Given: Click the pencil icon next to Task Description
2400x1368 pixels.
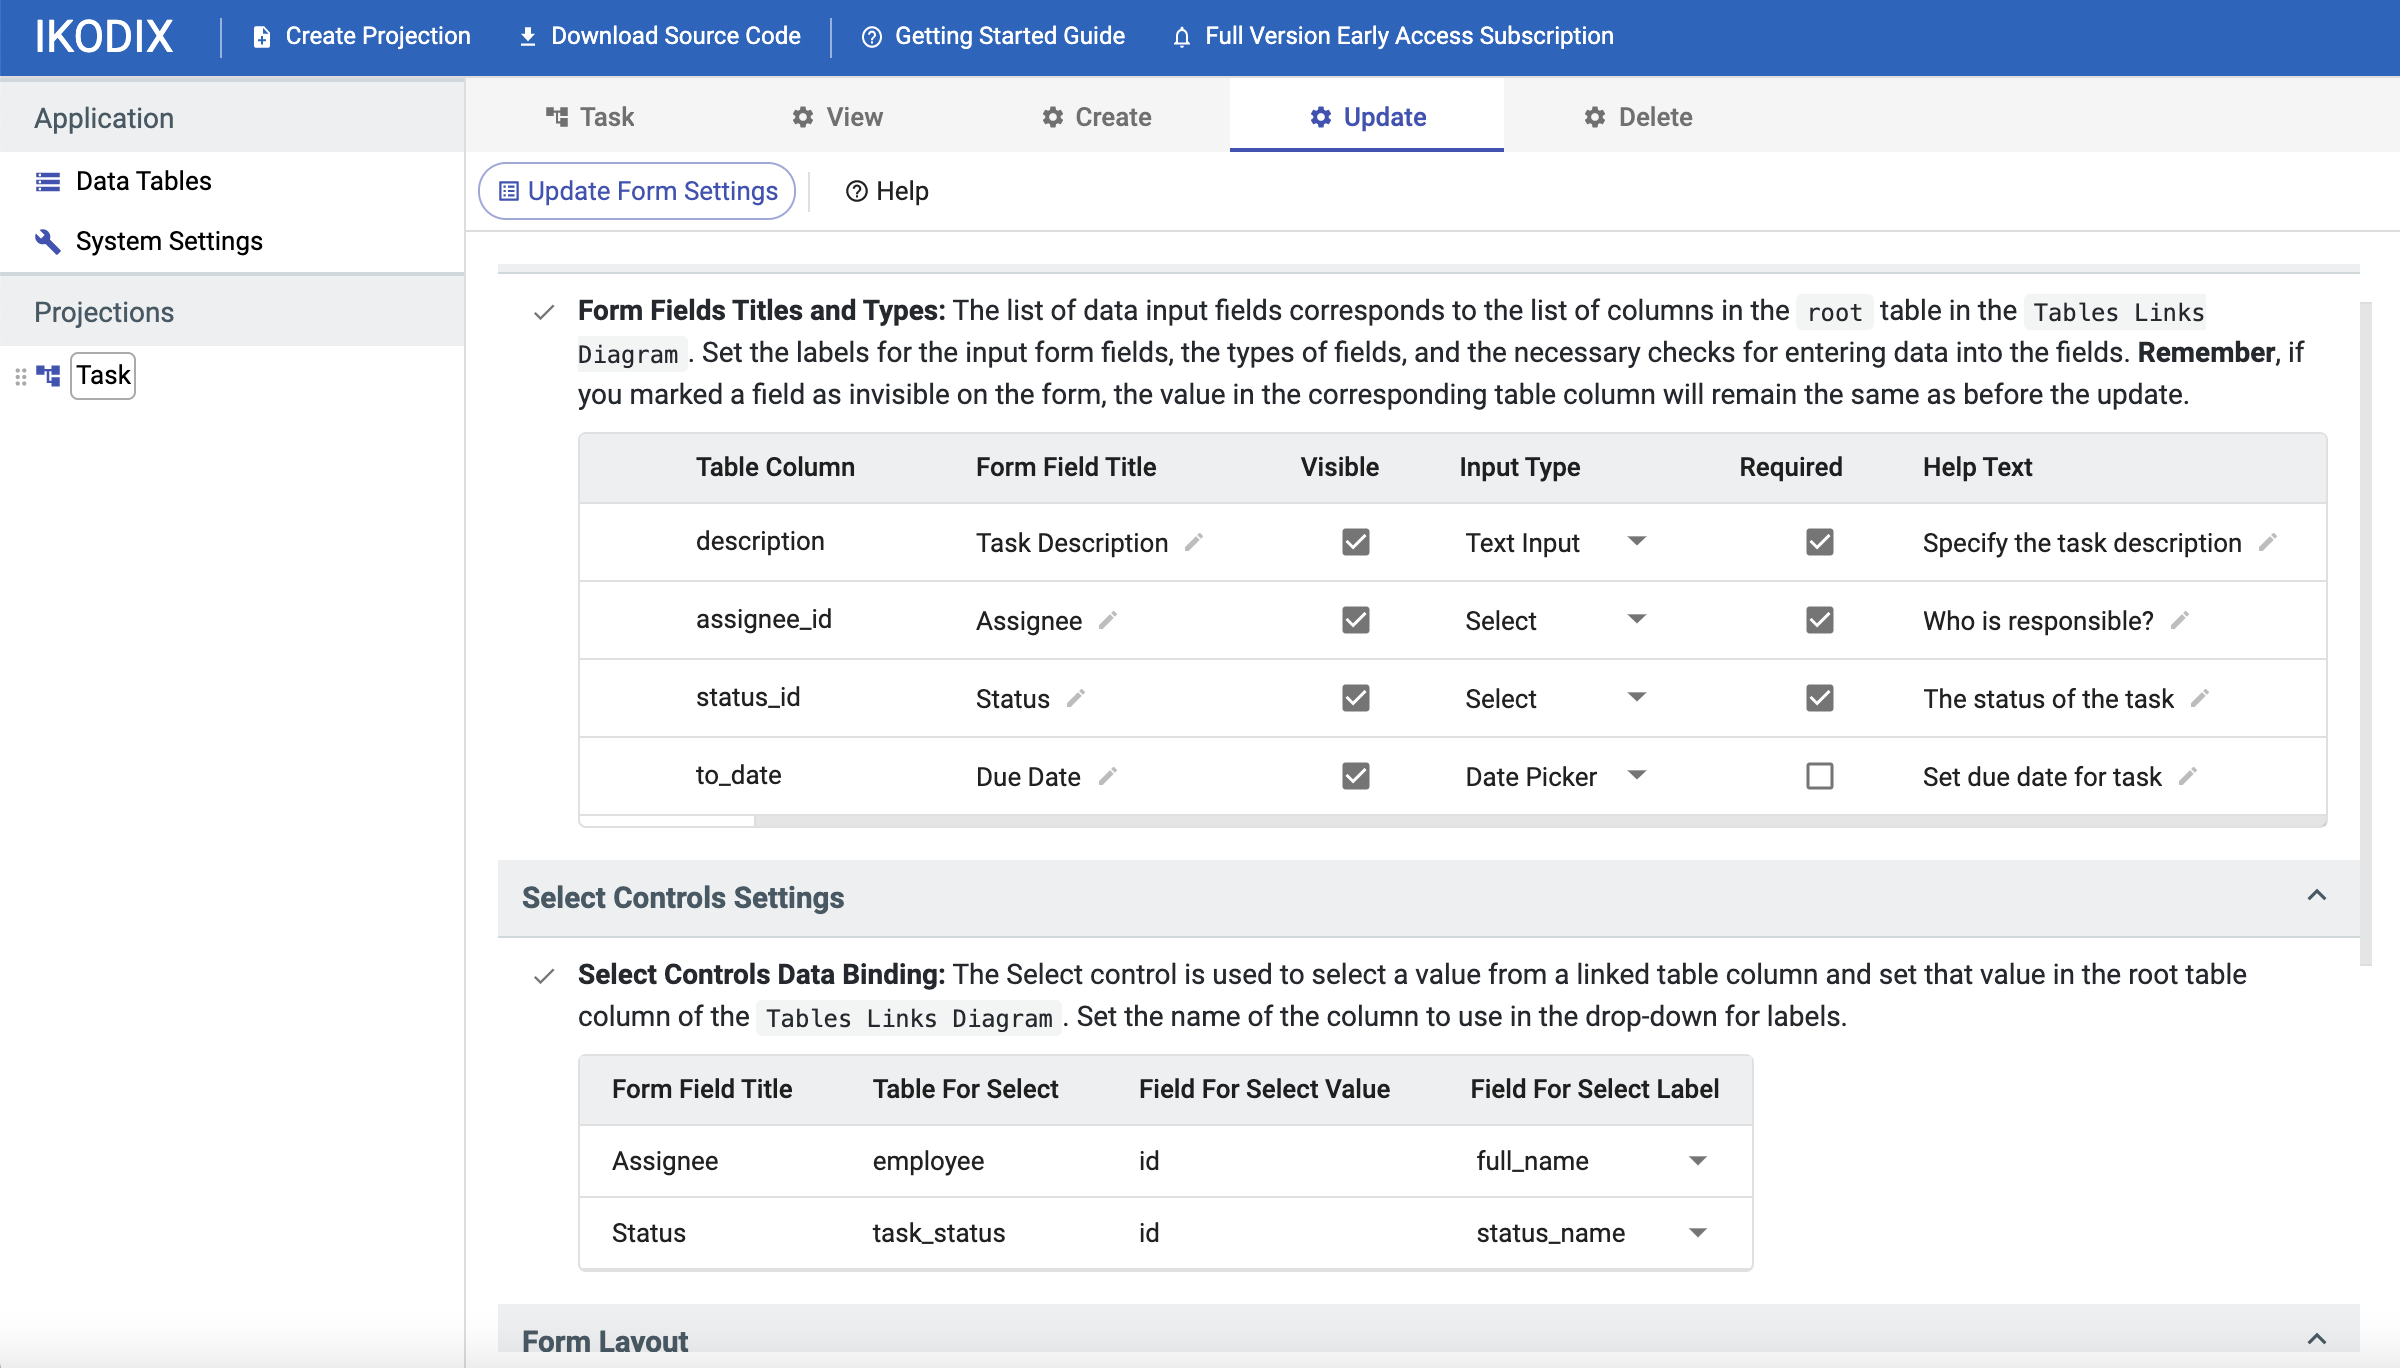Looking at the screenshot, I should tap(1195, 542).
